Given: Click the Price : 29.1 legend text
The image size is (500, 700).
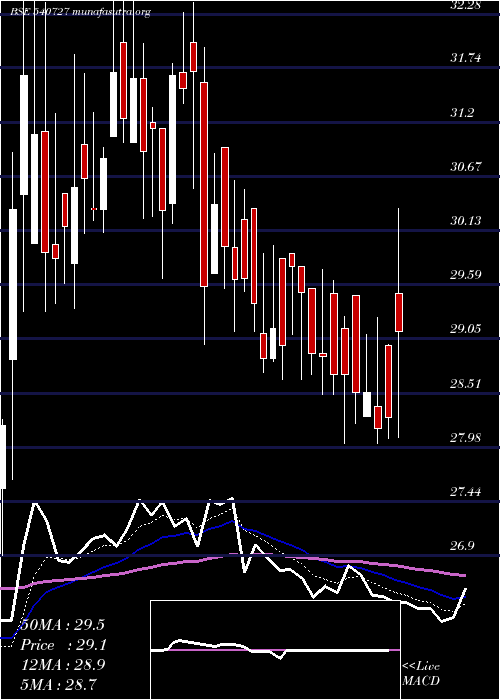Looking at the screenshot, I should [x=63, y=645].
